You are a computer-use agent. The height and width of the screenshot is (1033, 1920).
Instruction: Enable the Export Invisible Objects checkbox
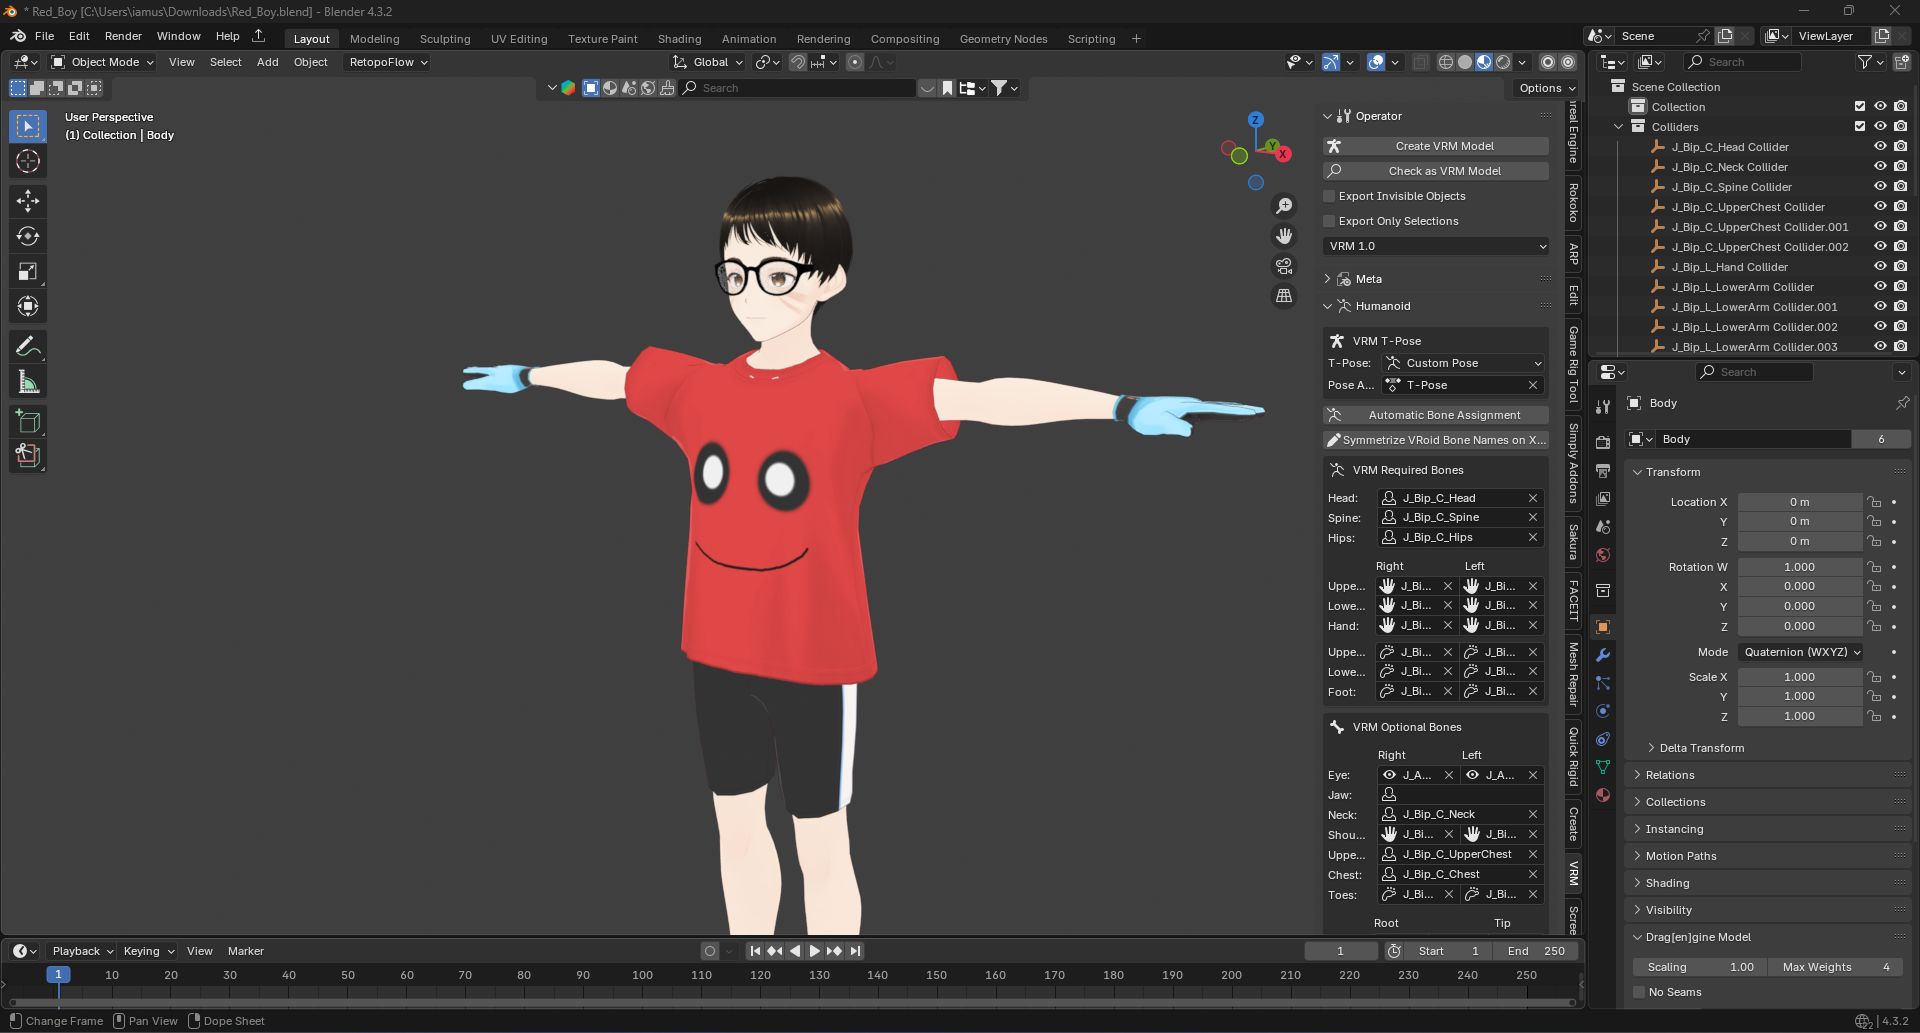[x=1330, y=196]
